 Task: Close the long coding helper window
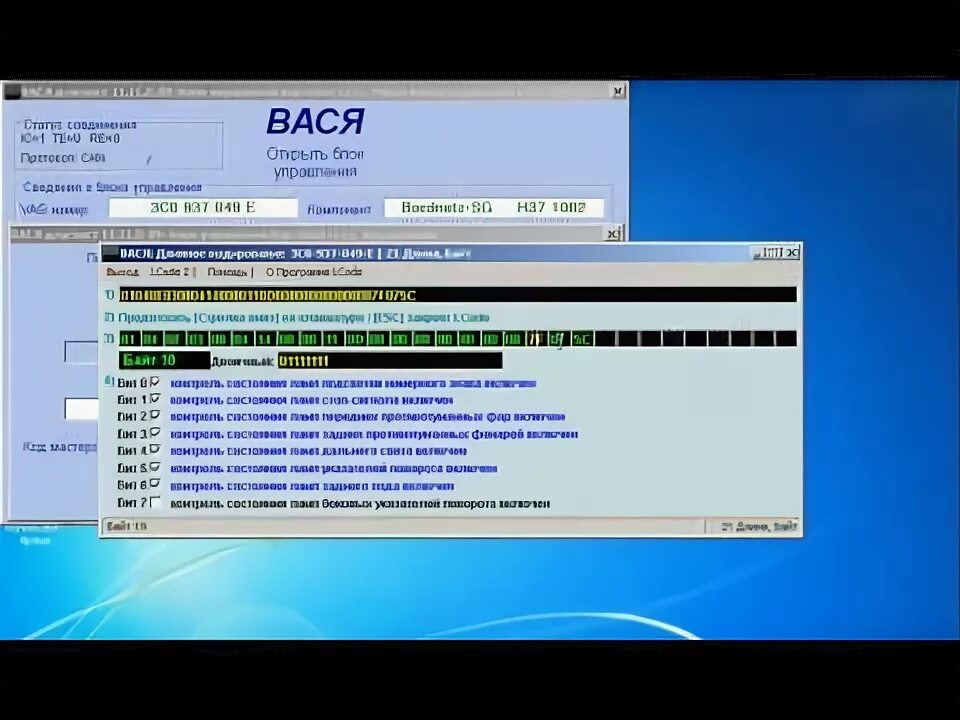pyautogui.click(x=792, y=253)
